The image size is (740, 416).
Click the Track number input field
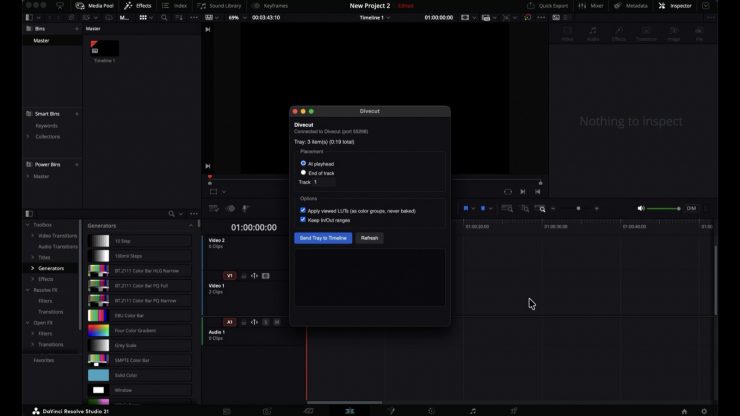(324, 182)
